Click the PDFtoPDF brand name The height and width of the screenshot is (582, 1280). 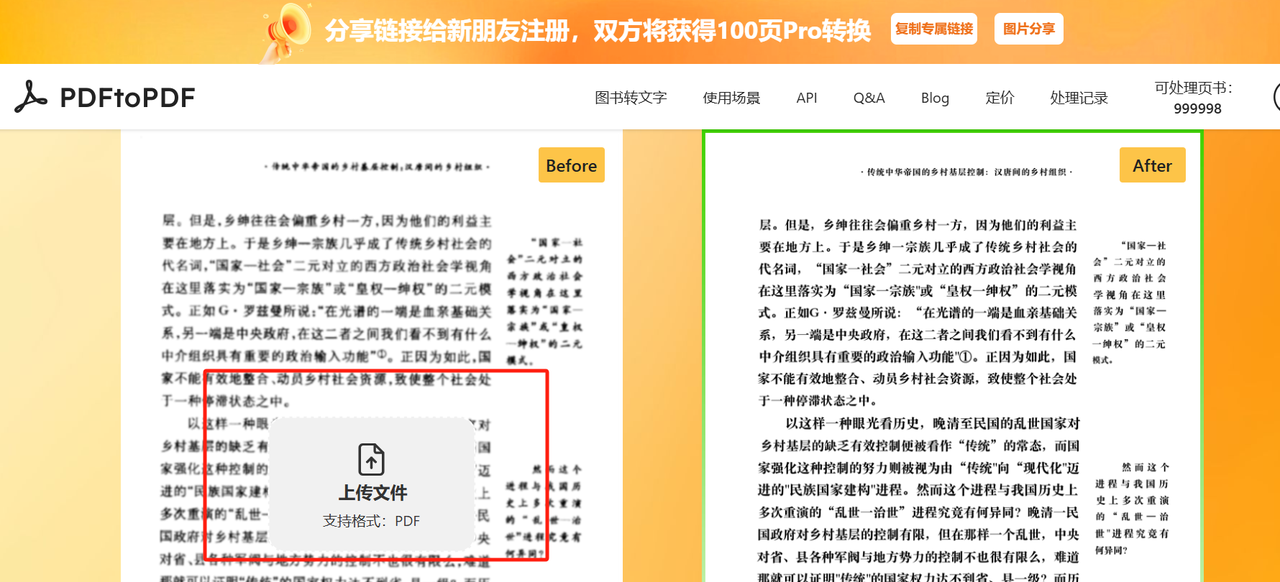tap(127, 98)
